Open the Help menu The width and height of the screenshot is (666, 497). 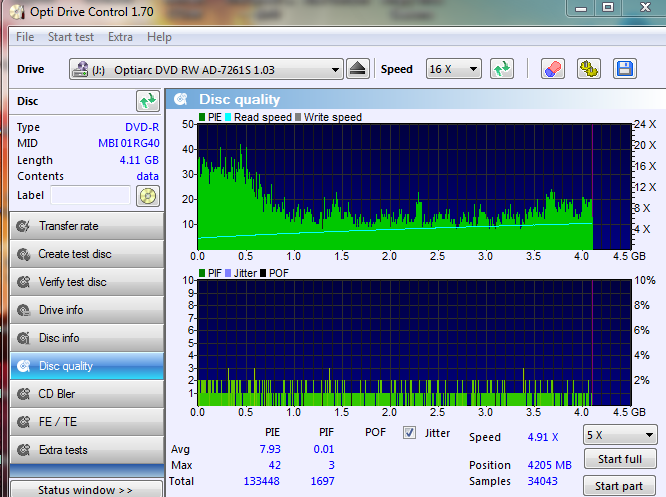coord(159,37)
